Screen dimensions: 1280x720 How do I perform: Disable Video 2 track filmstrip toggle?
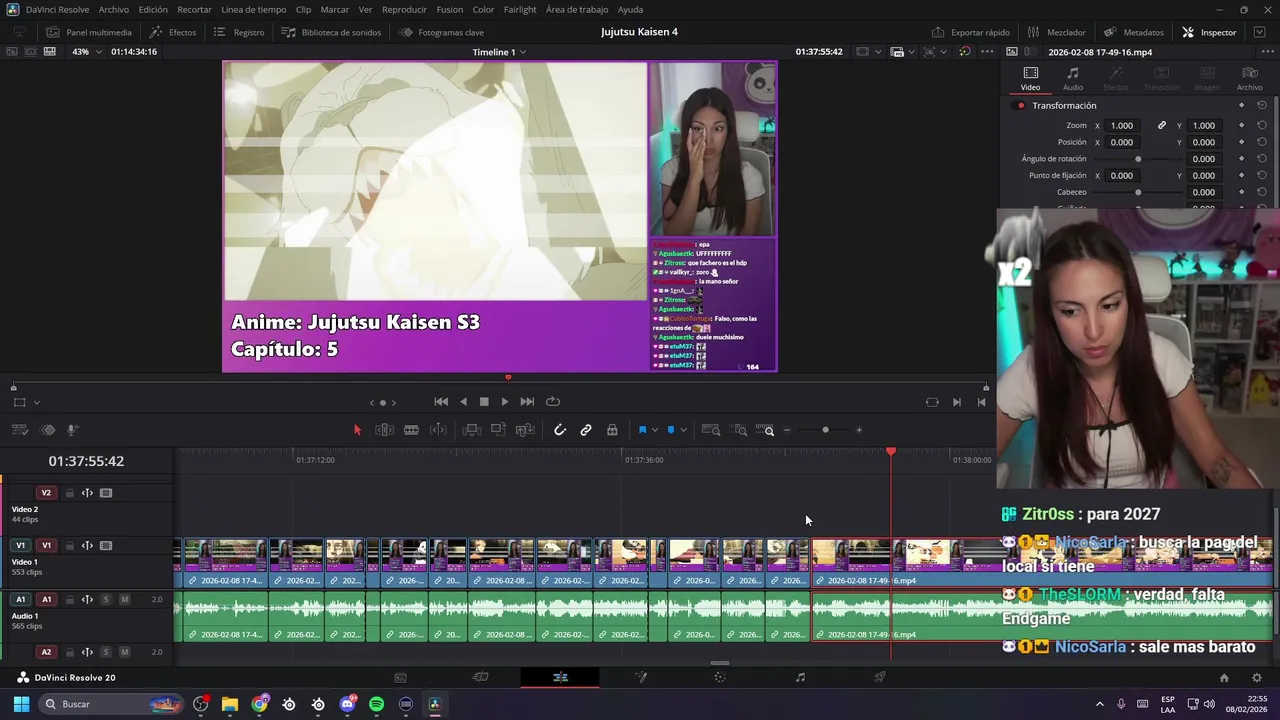click(106, 493)
